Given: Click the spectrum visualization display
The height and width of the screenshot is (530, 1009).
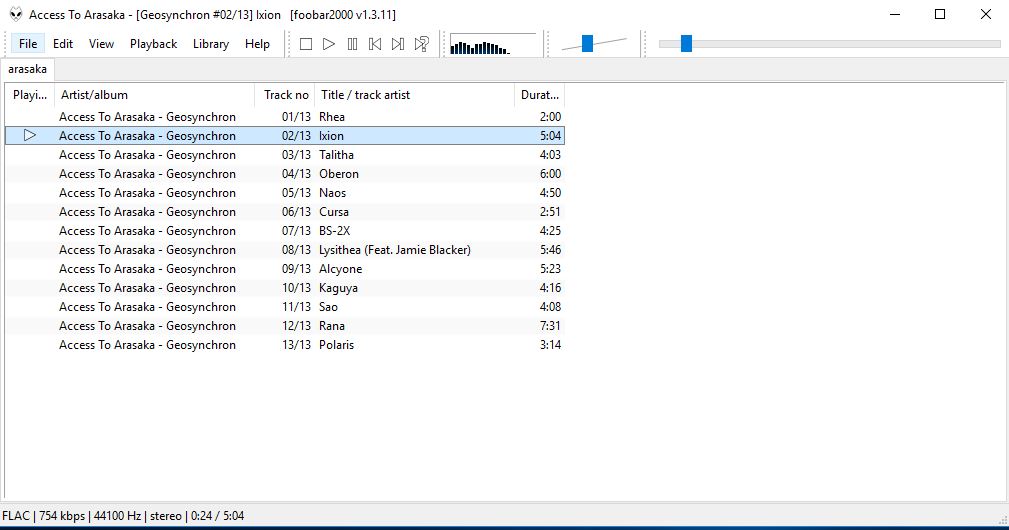Looking at the screenshot, I should [492, 44].
